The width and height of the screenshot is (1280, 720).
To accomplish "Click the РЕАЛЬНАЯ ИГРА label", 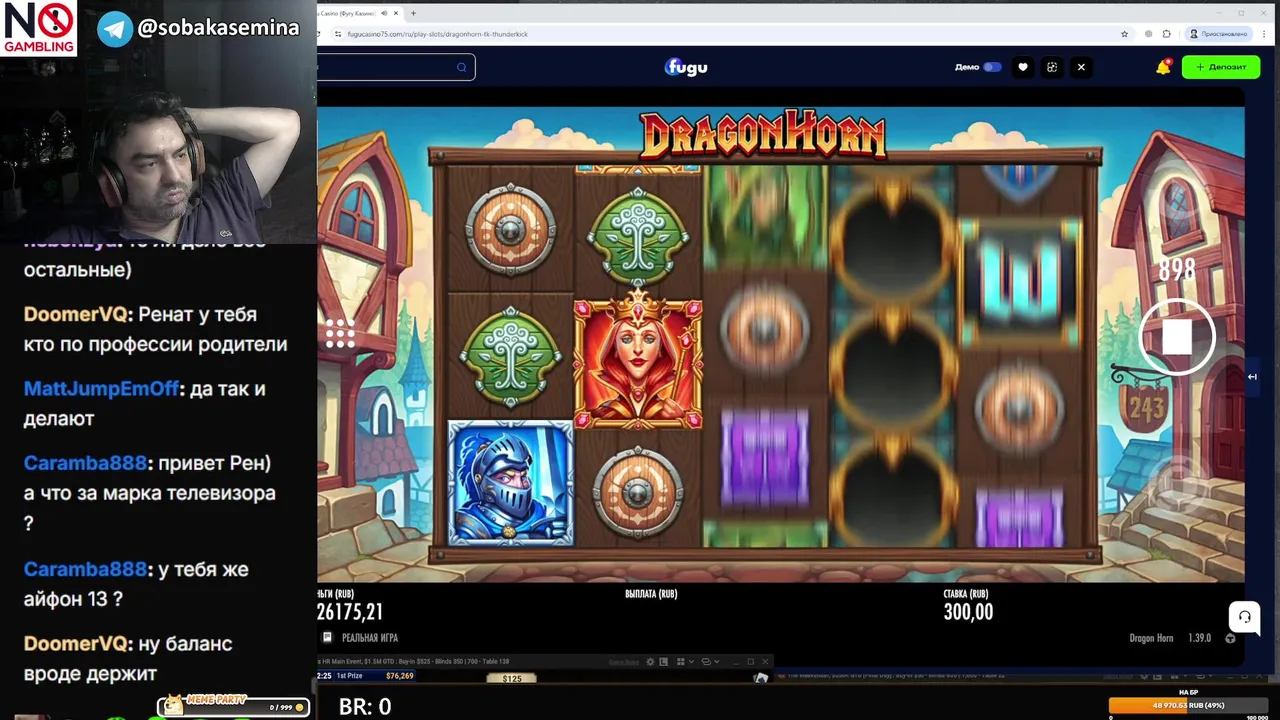I will click(370, 638).
